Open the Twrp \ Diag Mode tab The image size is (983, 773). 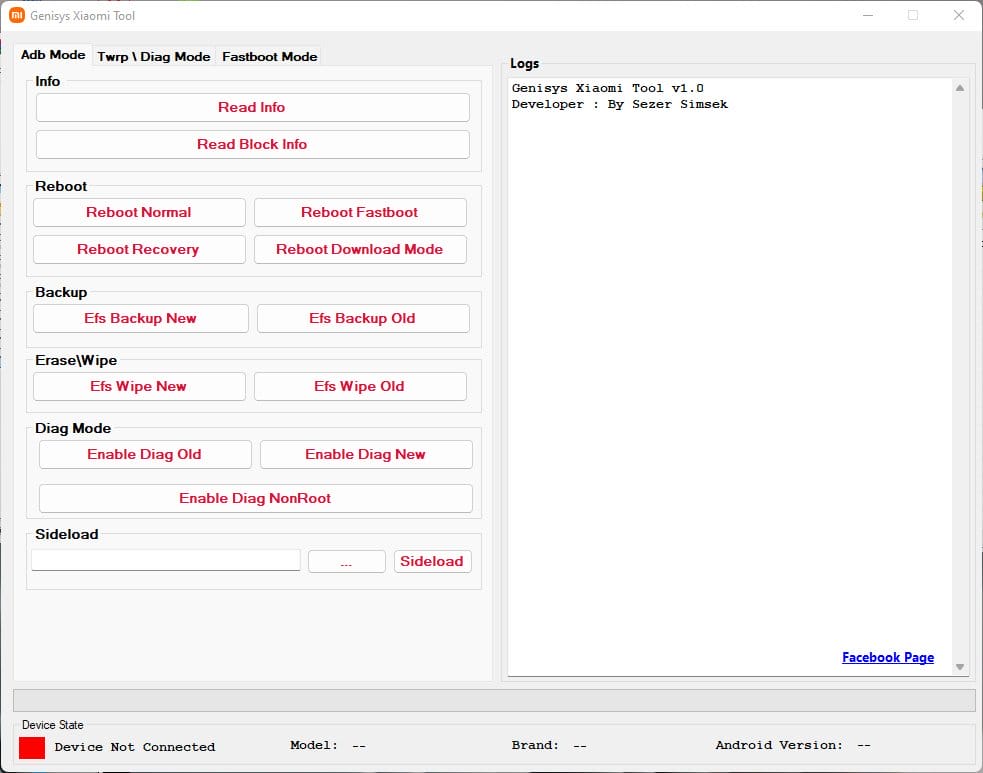(x=154, y=56)
